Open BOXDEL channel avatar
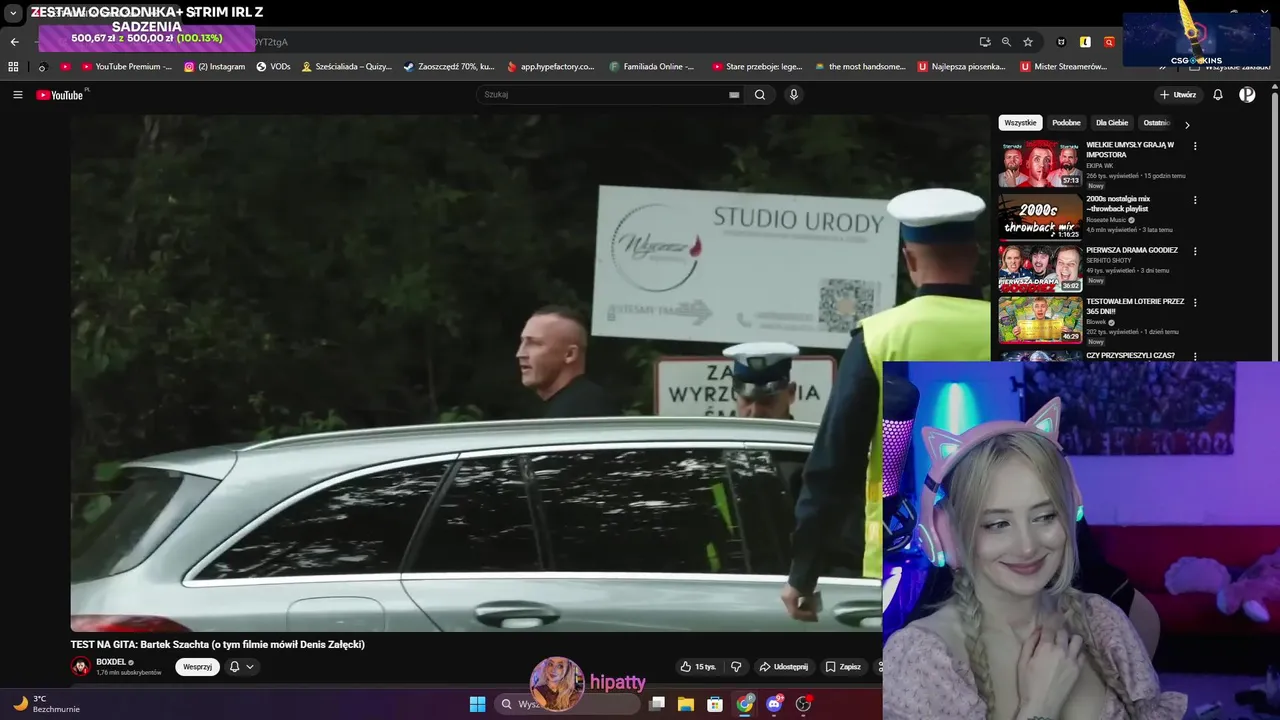Image resolution: width=1280 pixels, height=720 pixels. (x=80, y=667)
